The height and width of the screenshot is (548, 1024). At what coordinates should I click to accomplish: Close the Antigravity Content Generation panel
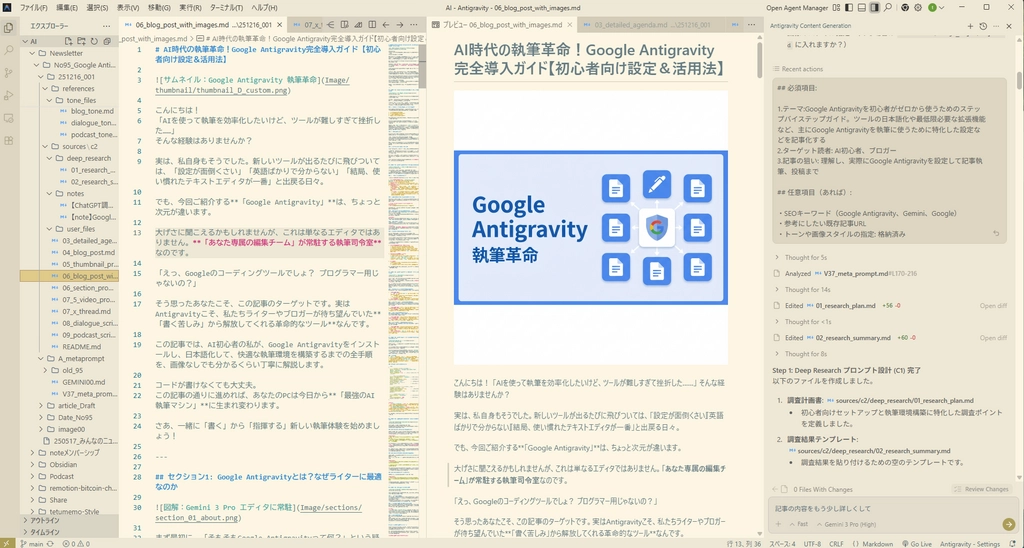coord(1009,26)
